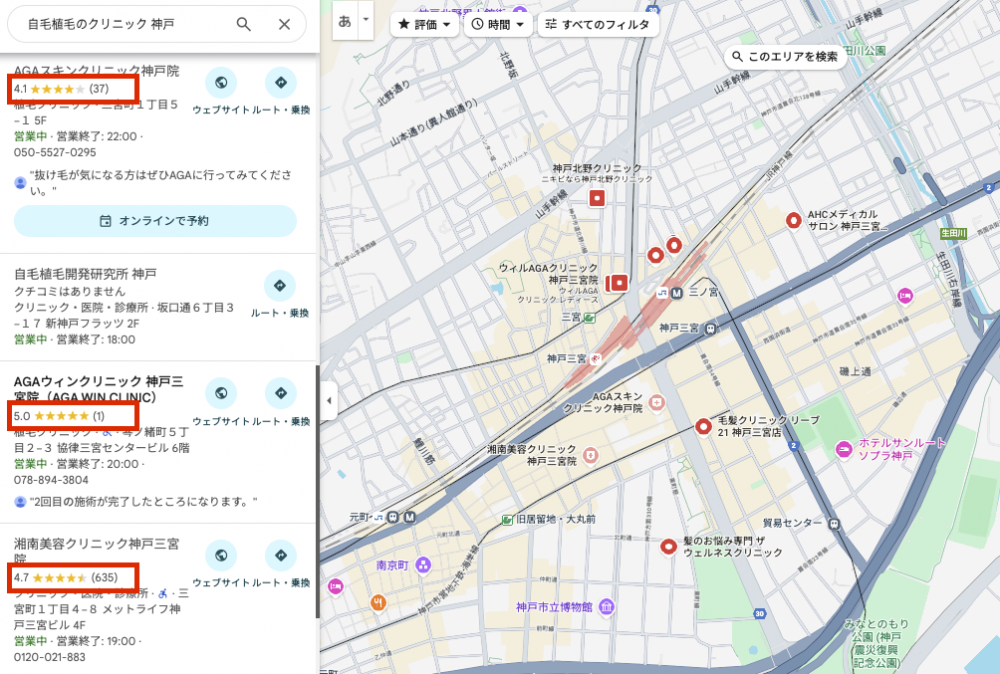Click the オンラインで予約 booking button
The image size is (1000, 674).
(155, 220)
